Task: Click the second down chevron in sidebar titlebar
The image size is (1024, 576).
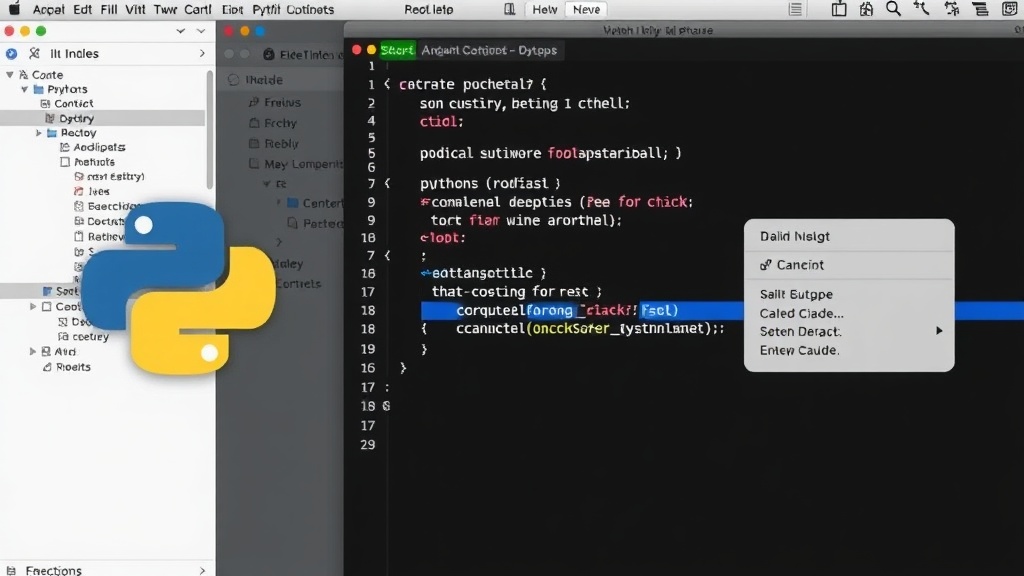Action: [200, 31]
